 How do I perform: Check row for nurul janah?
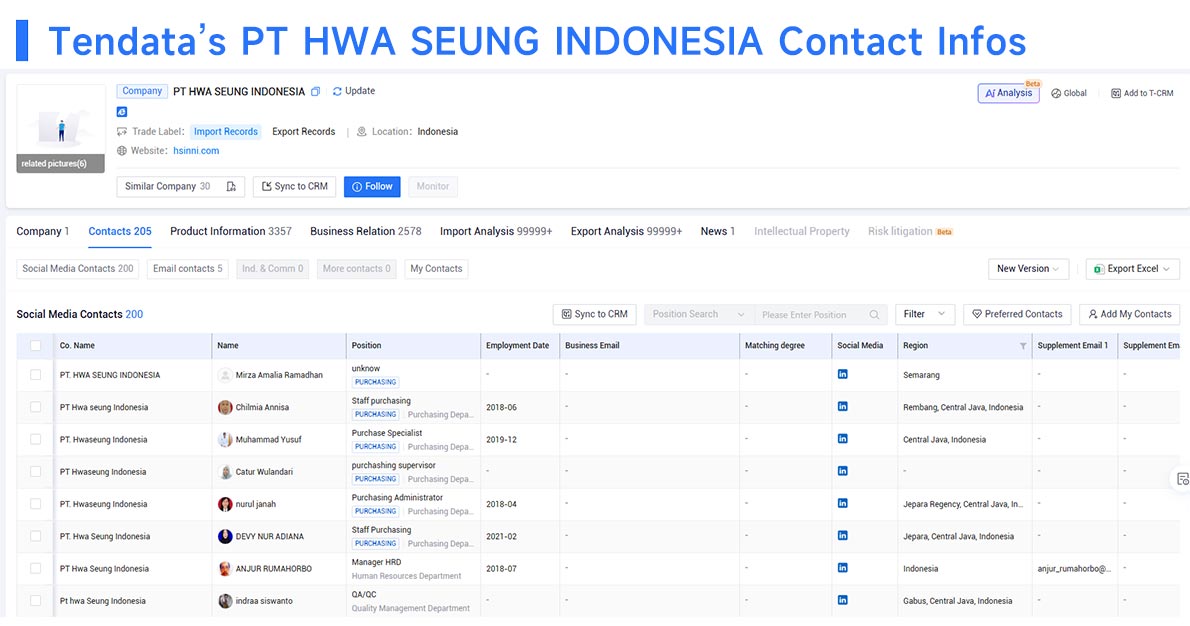click(36, 504)
